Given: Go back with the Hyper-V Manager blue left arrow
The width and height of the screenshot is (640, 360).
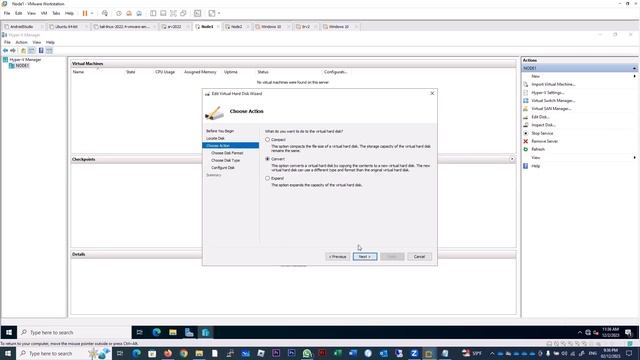Looking at the screenshot, I should click(5, 51).
